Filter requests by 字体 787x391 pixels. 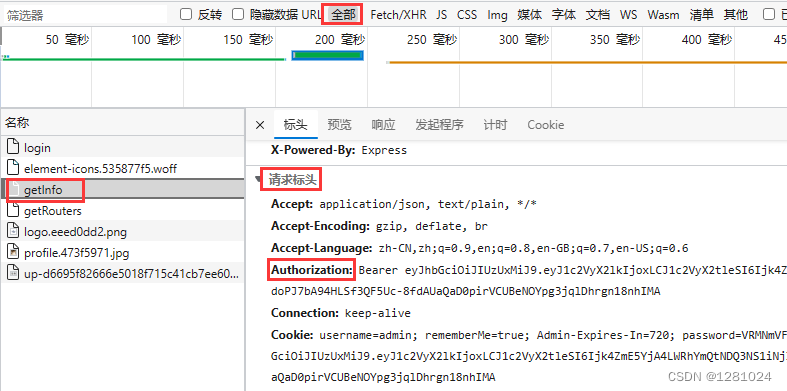(564, 15)
